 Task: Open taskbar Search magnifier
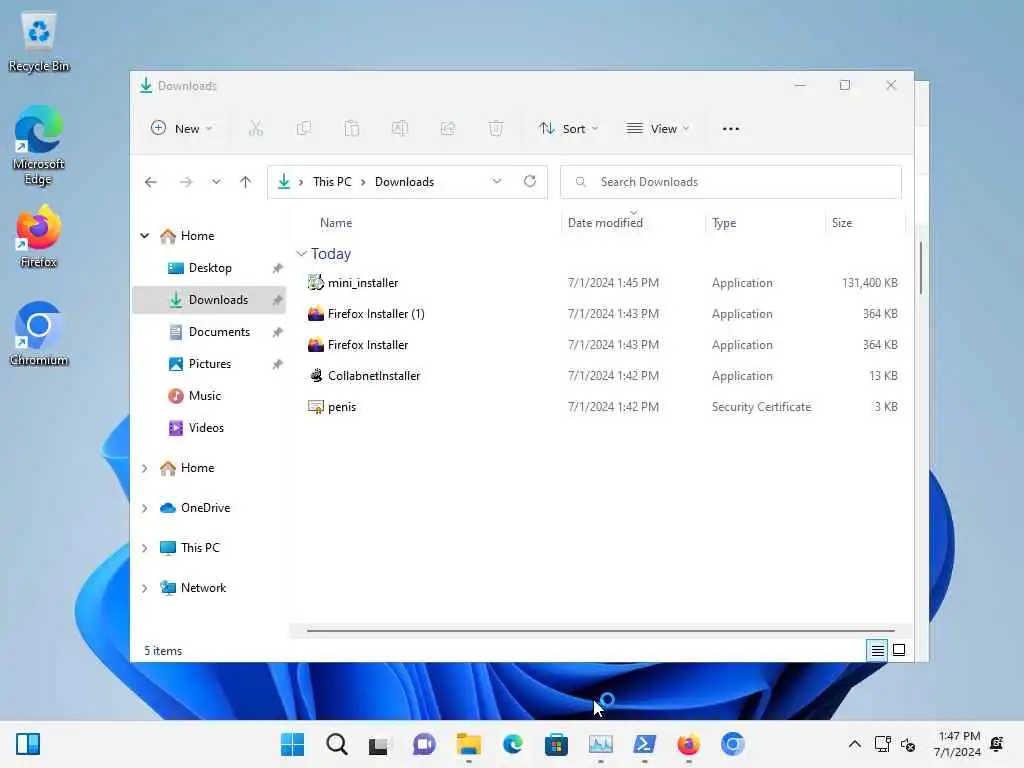[336, 744]
